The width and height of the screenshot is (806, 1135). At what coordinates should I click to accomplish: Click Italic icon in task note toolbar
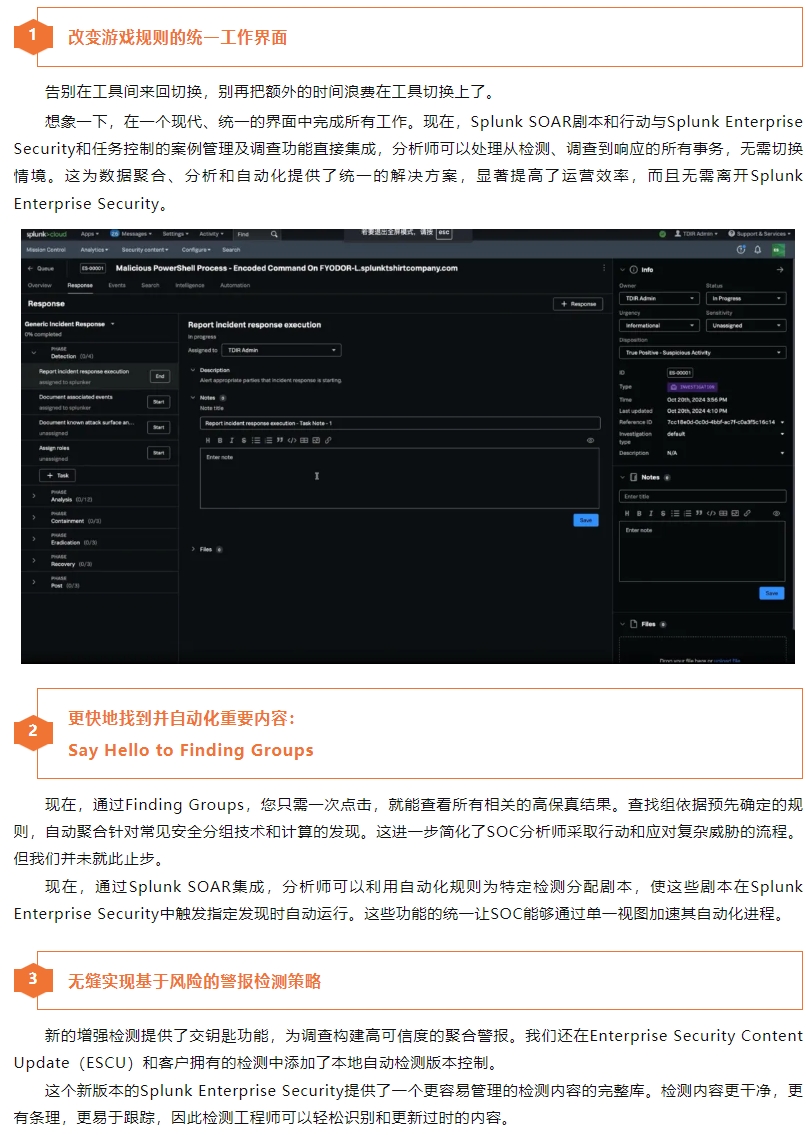[232, 440]
